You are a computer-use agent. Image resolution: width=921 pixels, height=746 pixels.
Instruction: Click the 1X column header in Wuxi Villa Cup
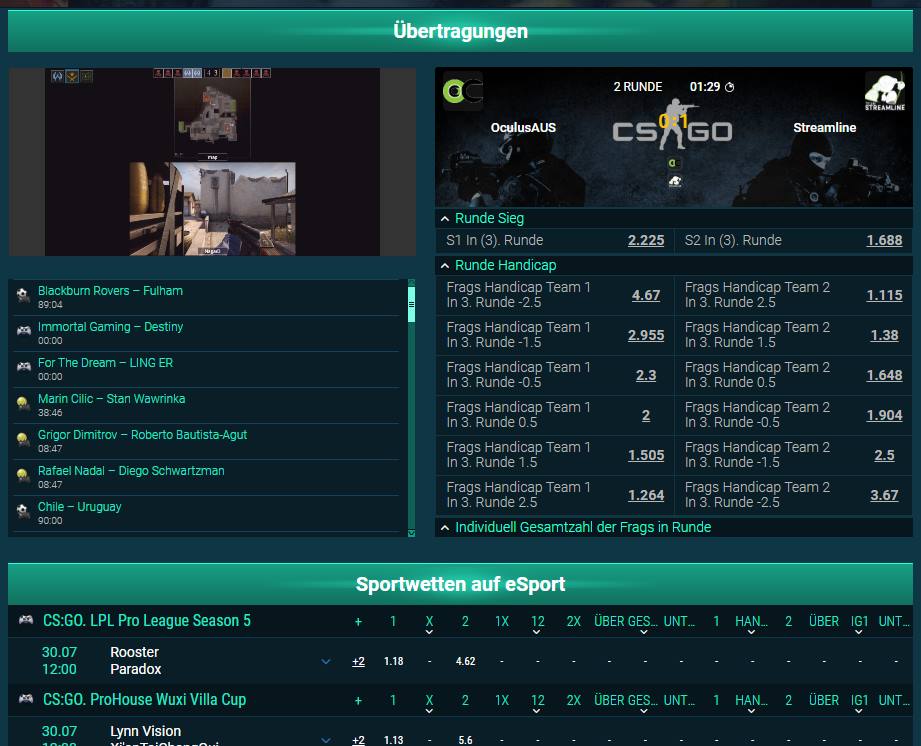point(502,700)
